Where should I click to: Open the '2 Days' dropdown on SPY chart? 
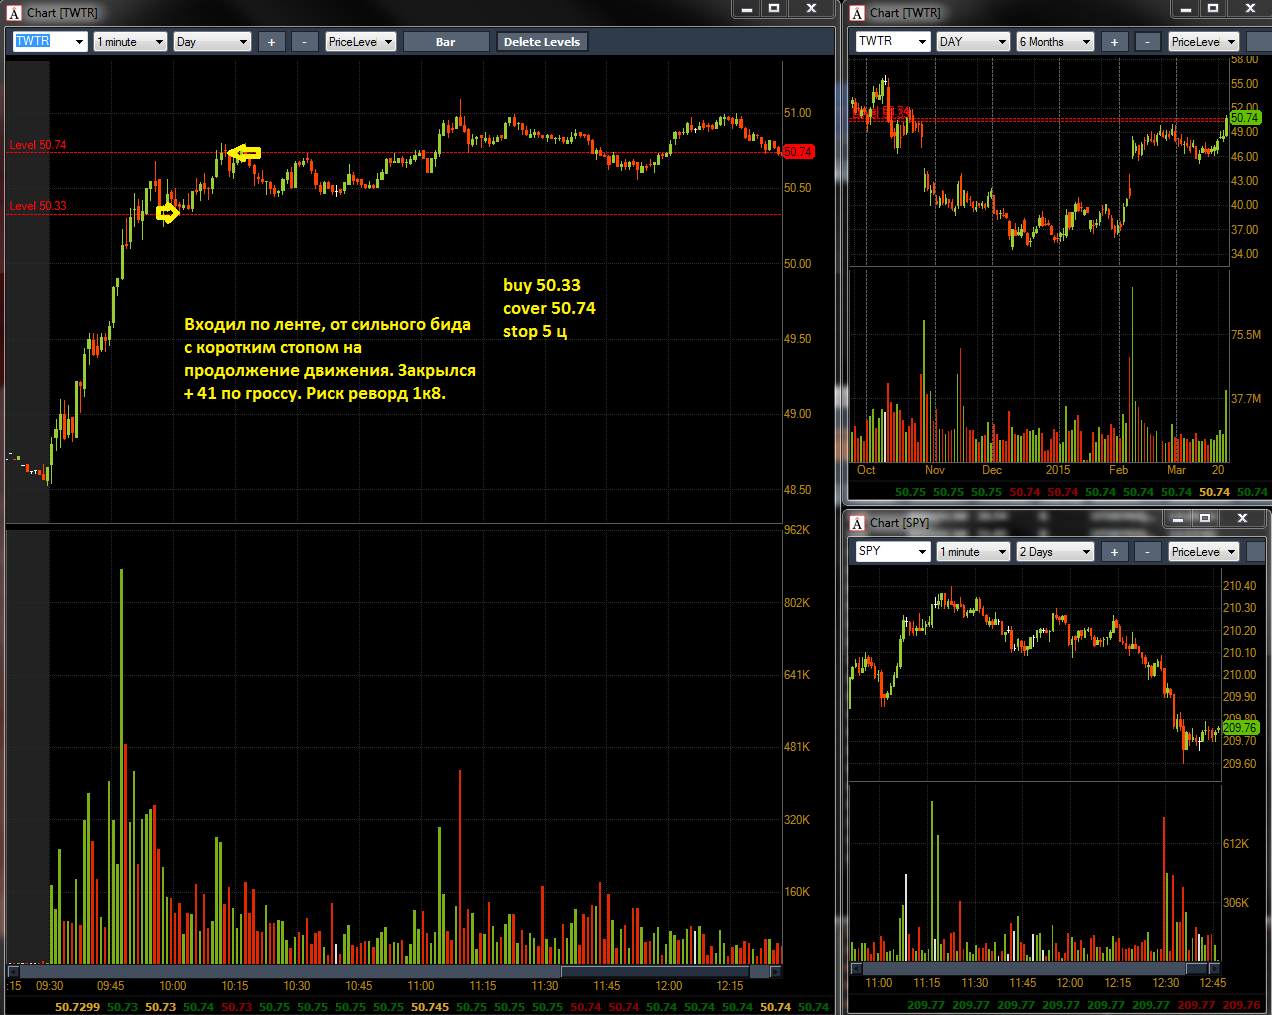[1055, 552]
